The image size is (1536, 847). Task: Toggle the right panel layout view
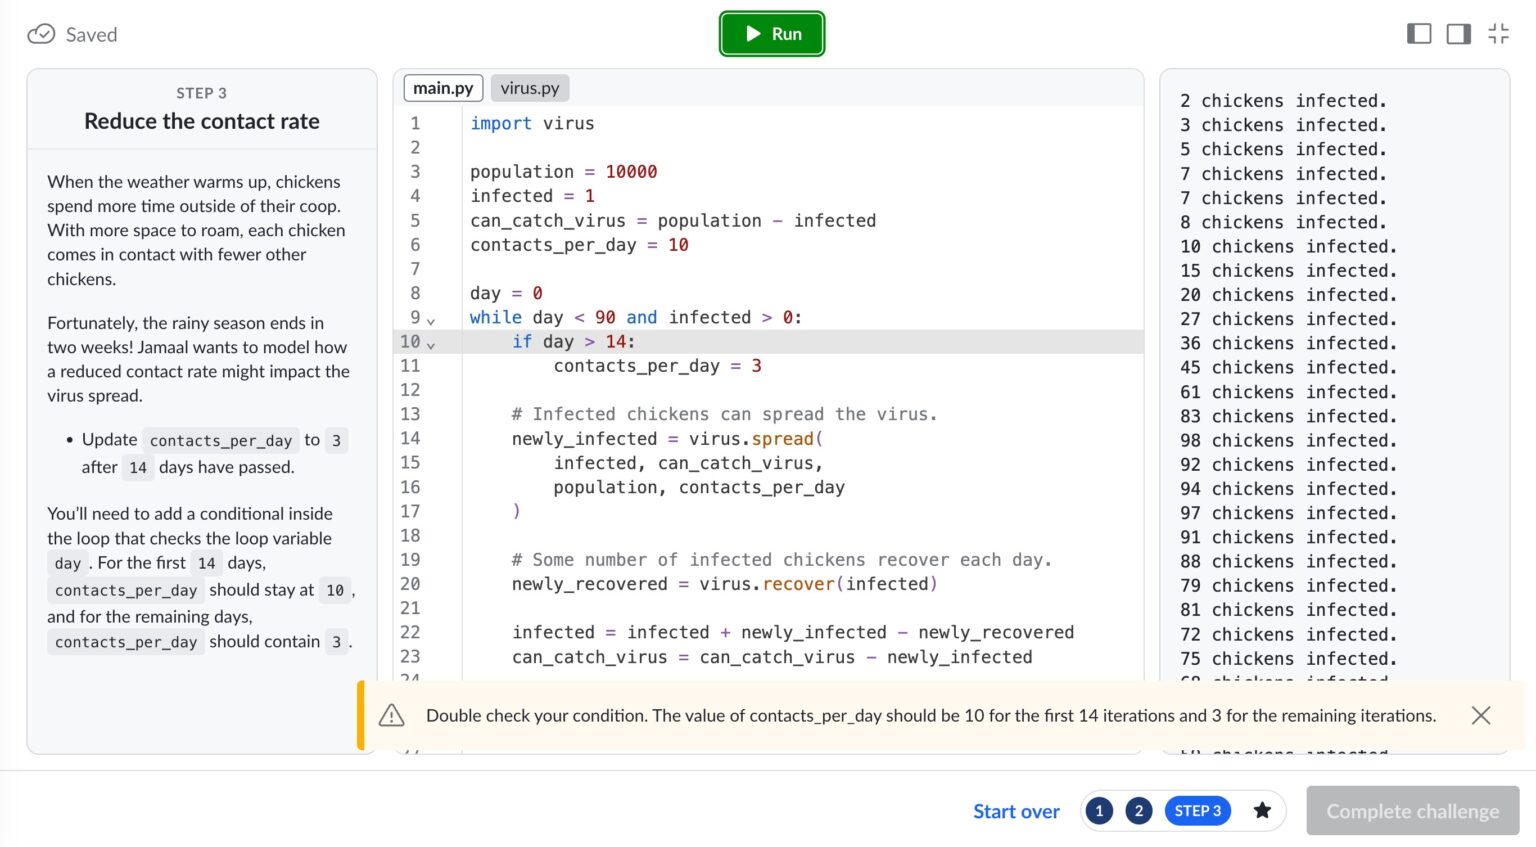(1458, 33)
